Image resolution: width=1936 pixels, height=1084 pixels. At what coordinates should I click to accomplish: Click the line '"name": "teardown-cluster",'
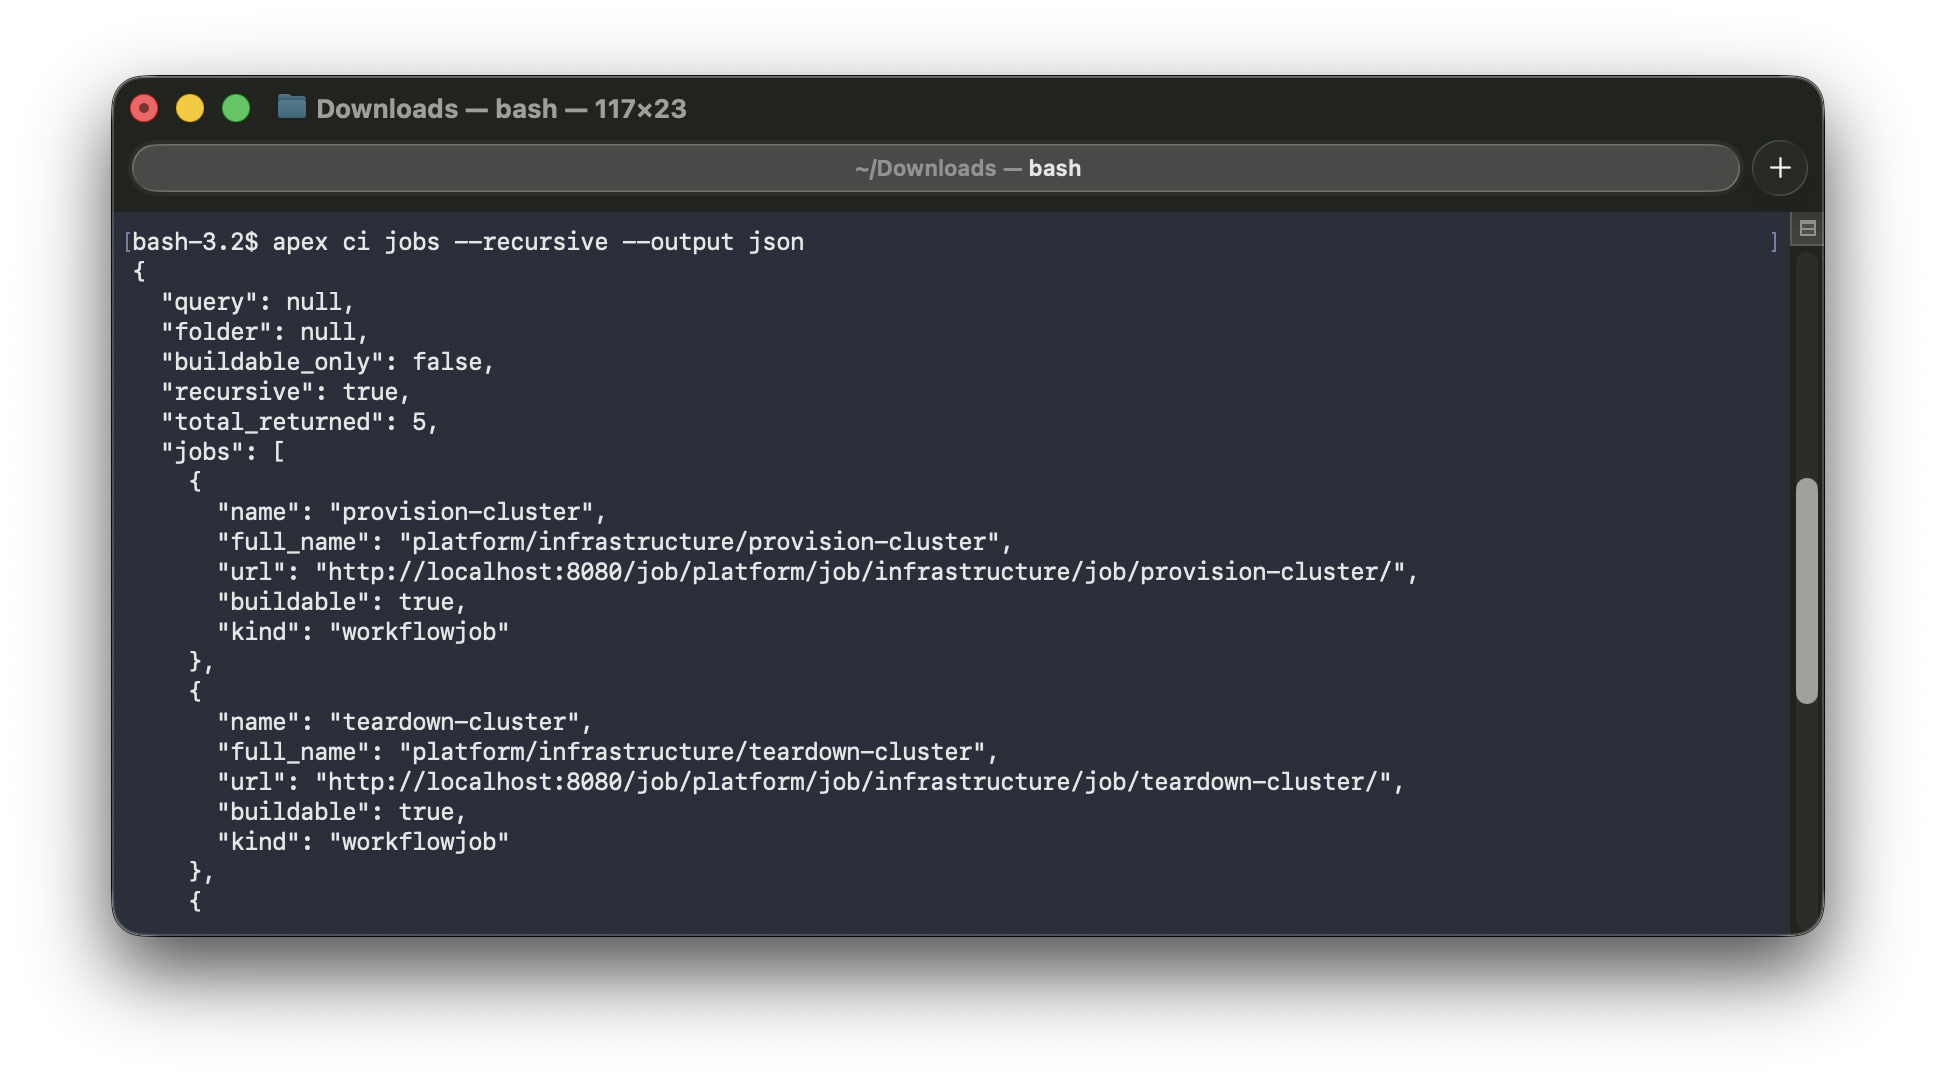pos(404,722)
